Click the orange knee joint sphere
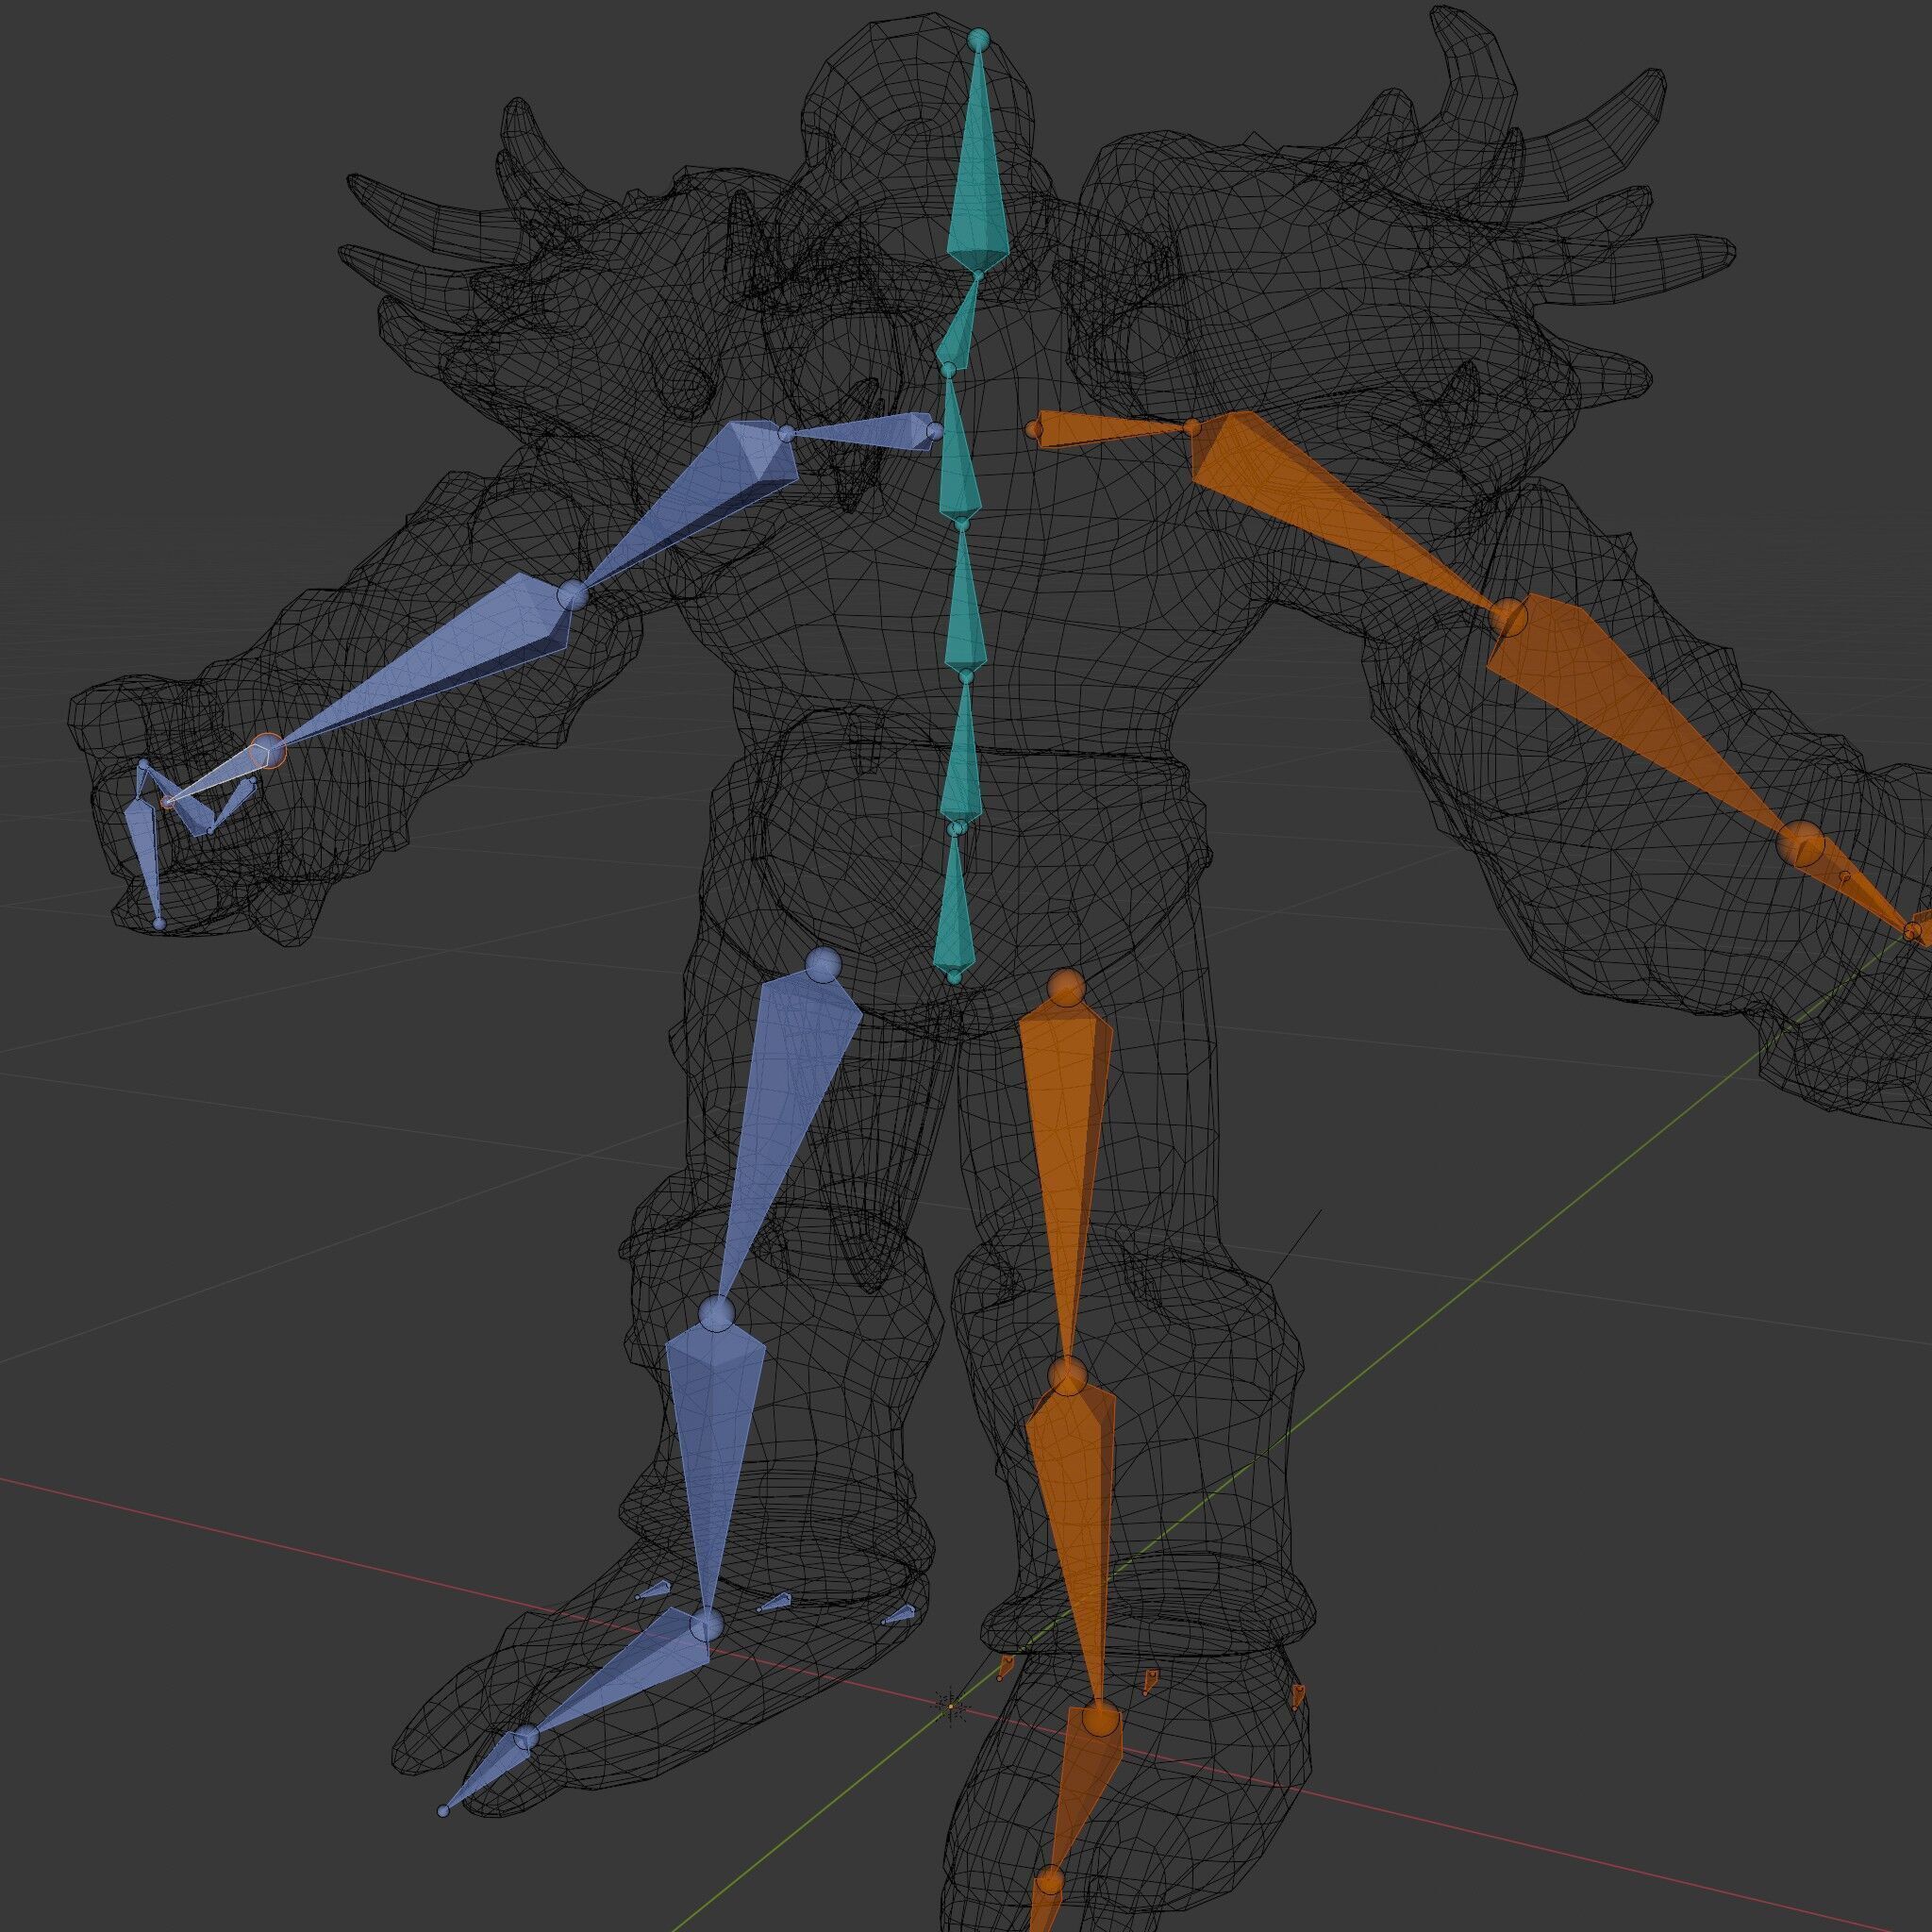 point(1066,1376)
